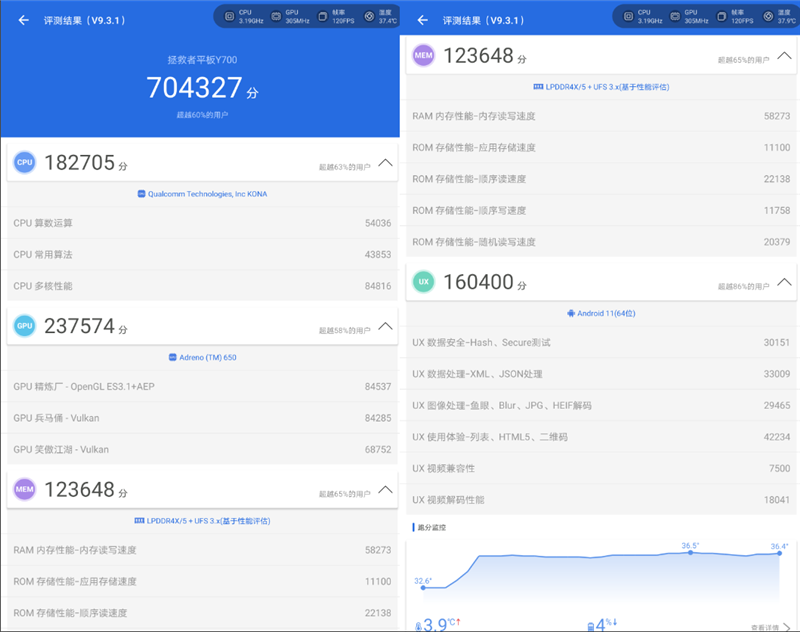Tap the 超越63%的用户 text
Screen dimensions: 800x632
pyautogui.click(x=344, y=167)
